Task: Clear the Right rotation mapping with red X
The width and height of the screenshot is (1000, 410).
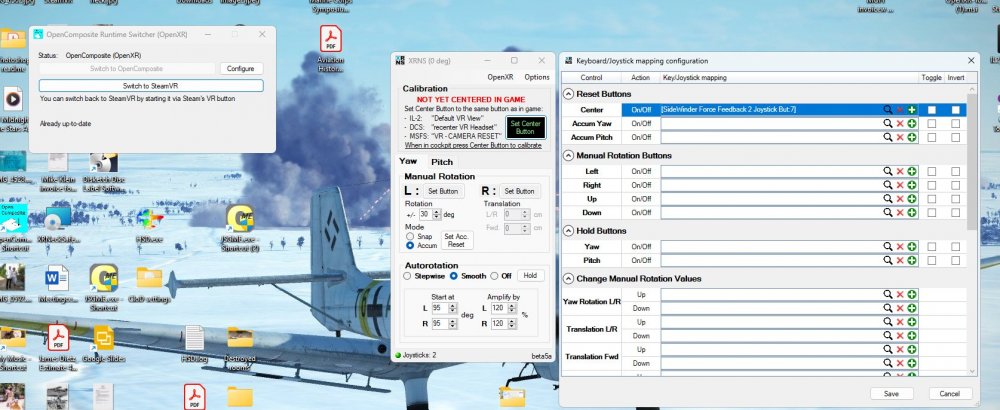Action: click(899, 185)
